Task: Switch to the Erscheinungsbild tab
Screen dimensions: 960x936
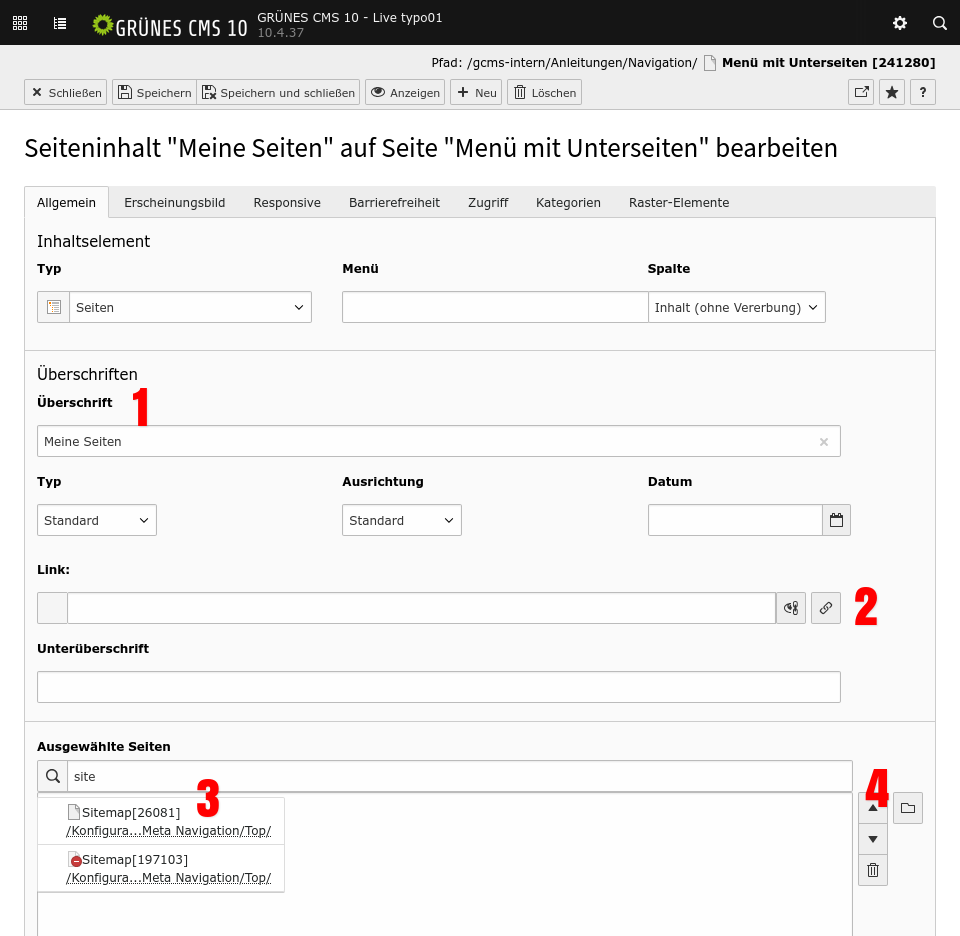Action: point(174,202)
